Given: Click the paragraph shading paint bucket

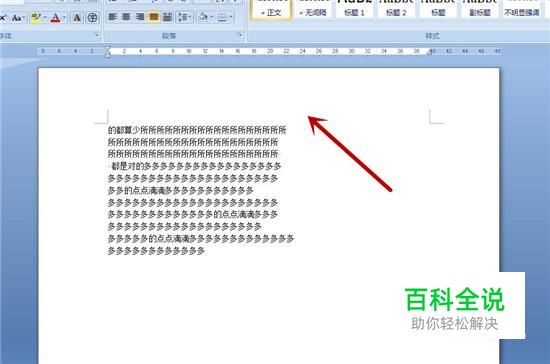Looking at the screenshot, I should click(x=203, y=16).
